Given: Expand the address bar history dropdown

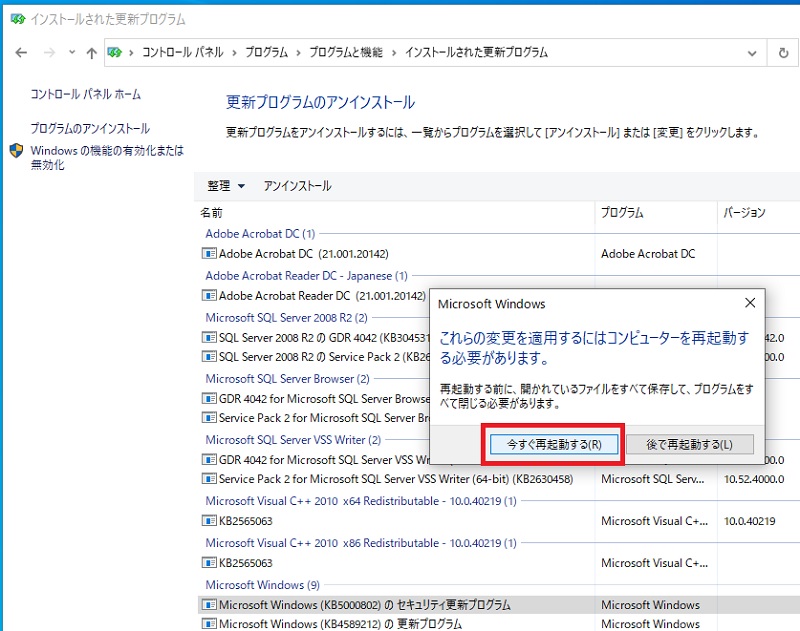Looking at the screenshot, I should pyautogui.click(x=752, y=53).
